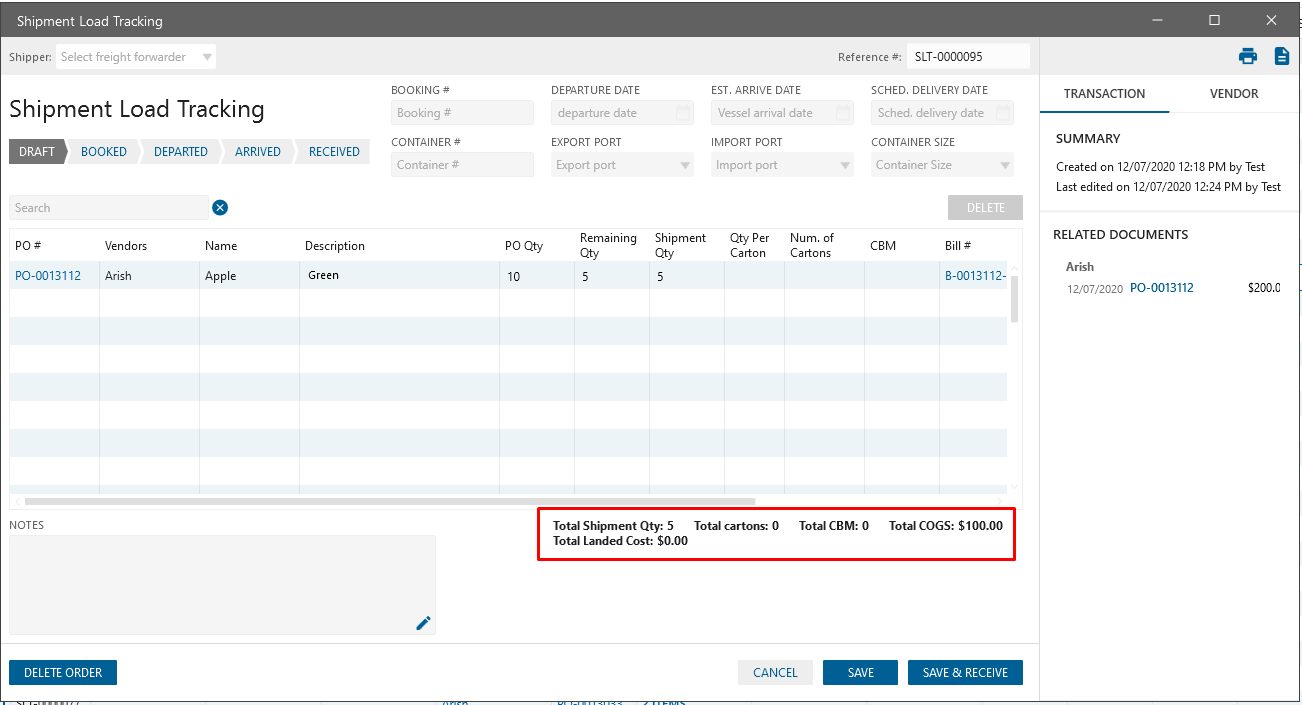Set status to Booked stage

coord(104,152)
